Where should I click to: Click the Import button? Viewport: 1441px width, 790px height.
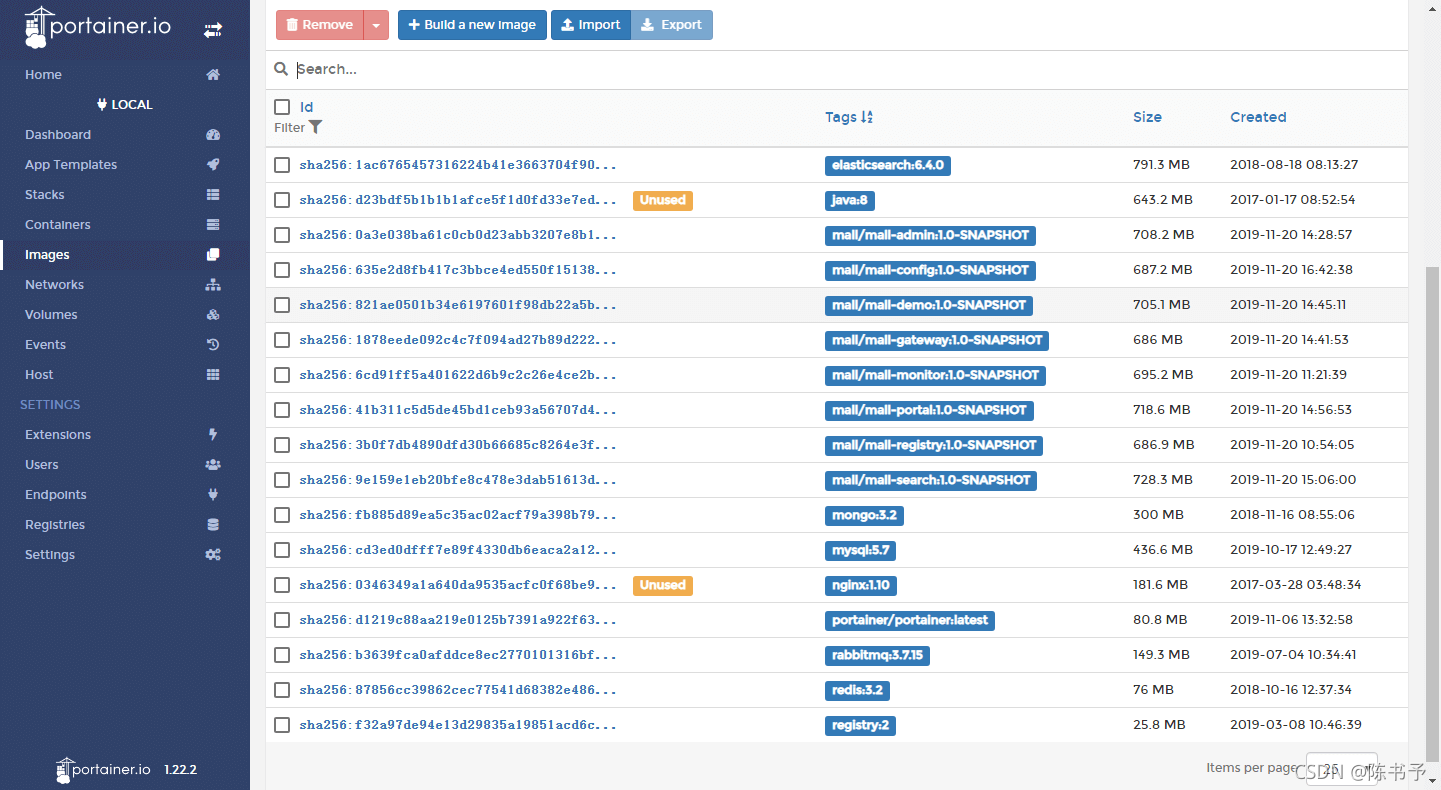pos(591,25)
